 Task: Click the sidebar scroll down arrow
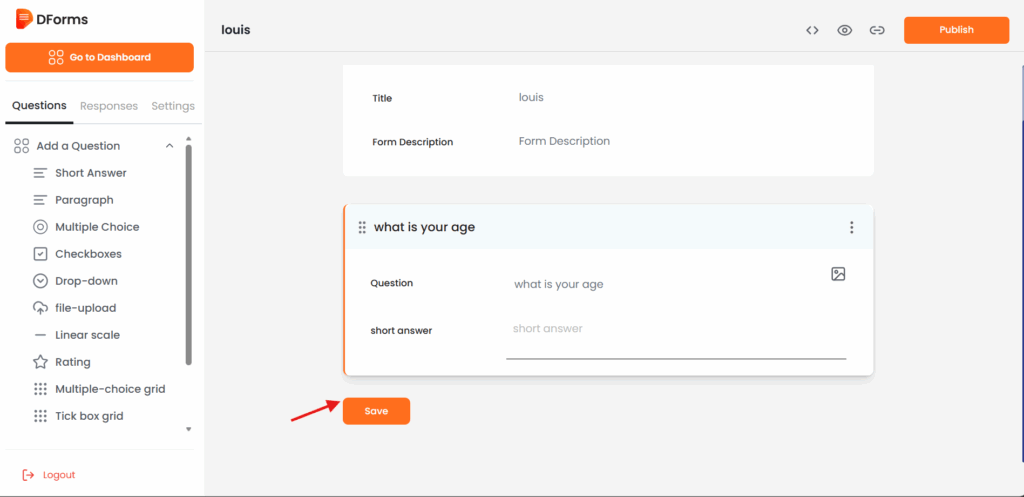[188, 429]
